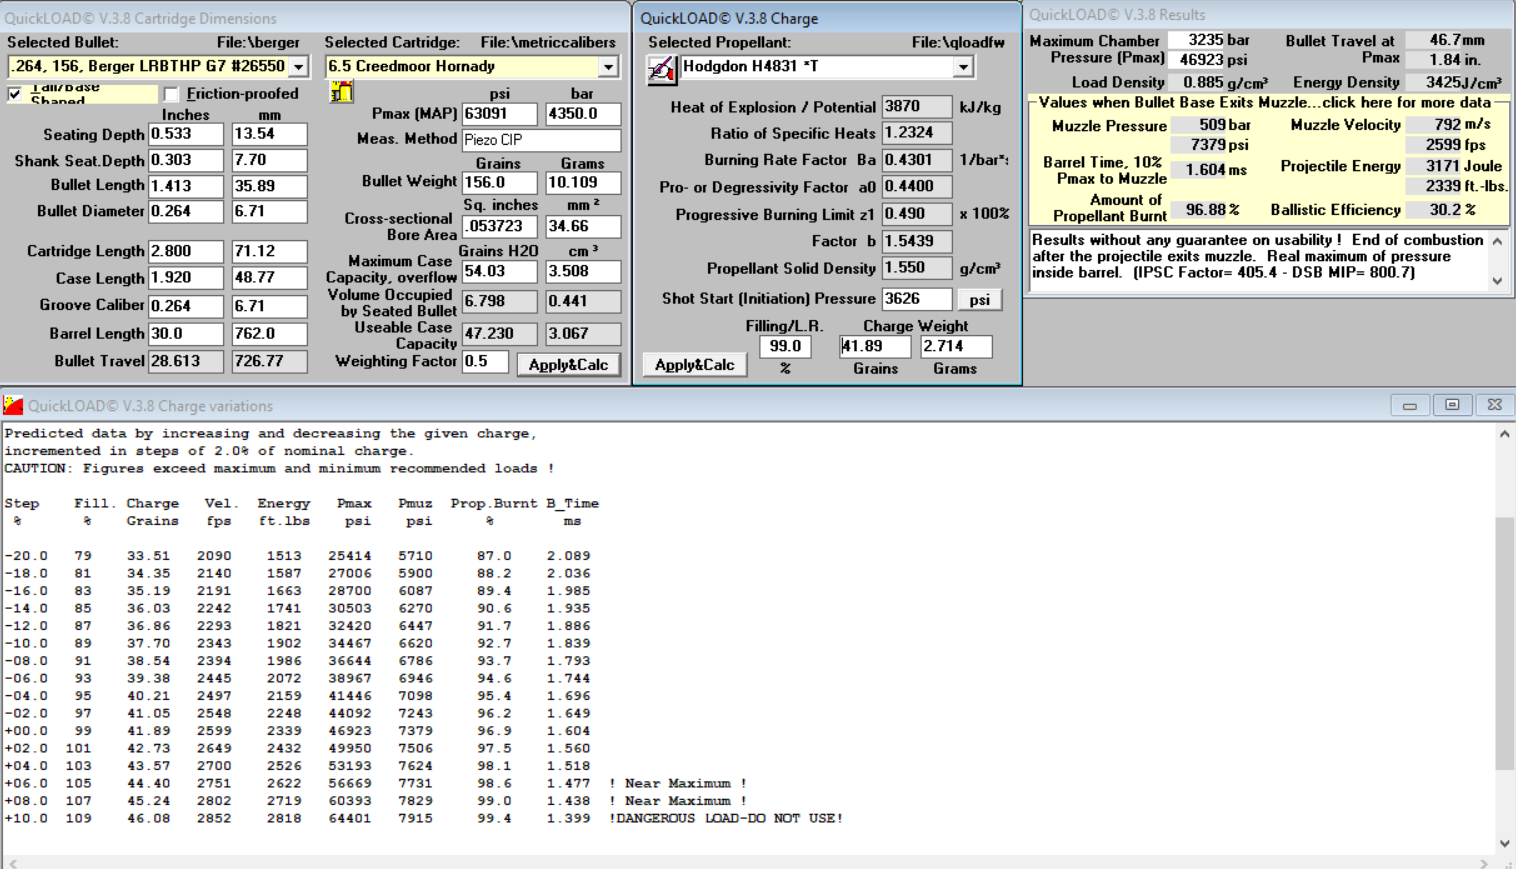Click the Charge variations scroll down arrow
This screenshot has height=869, width=1516.
tap(1505, 844)
